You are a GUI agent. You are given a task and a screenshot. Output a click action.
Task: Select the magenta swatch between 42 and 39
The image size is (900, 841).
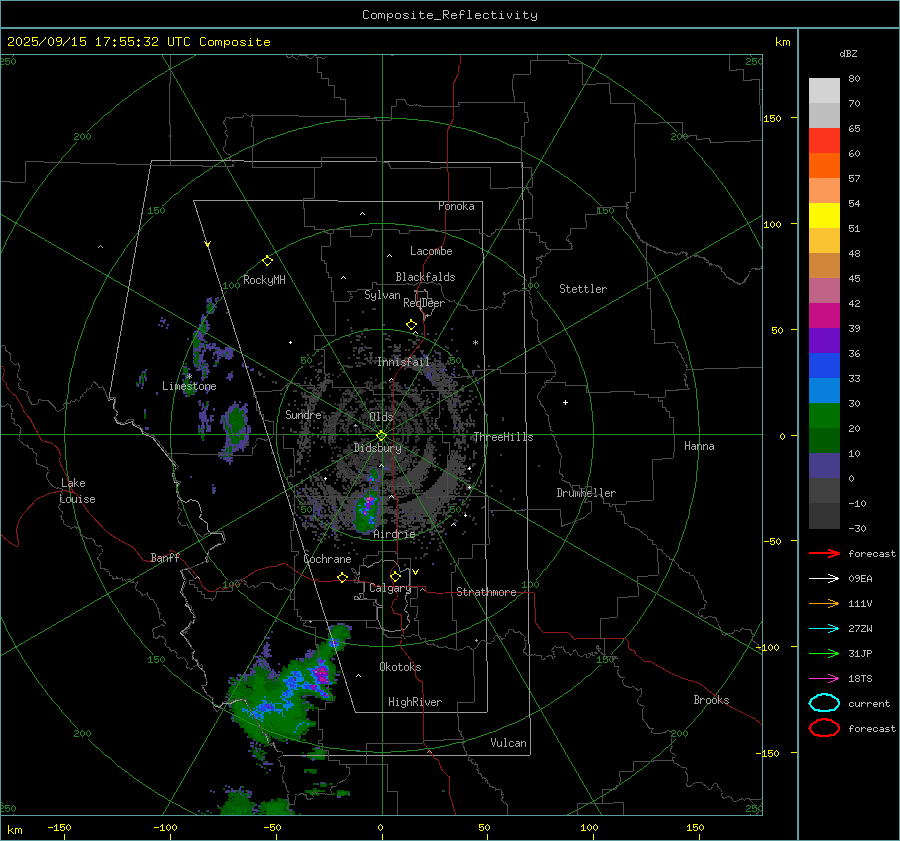824,316
